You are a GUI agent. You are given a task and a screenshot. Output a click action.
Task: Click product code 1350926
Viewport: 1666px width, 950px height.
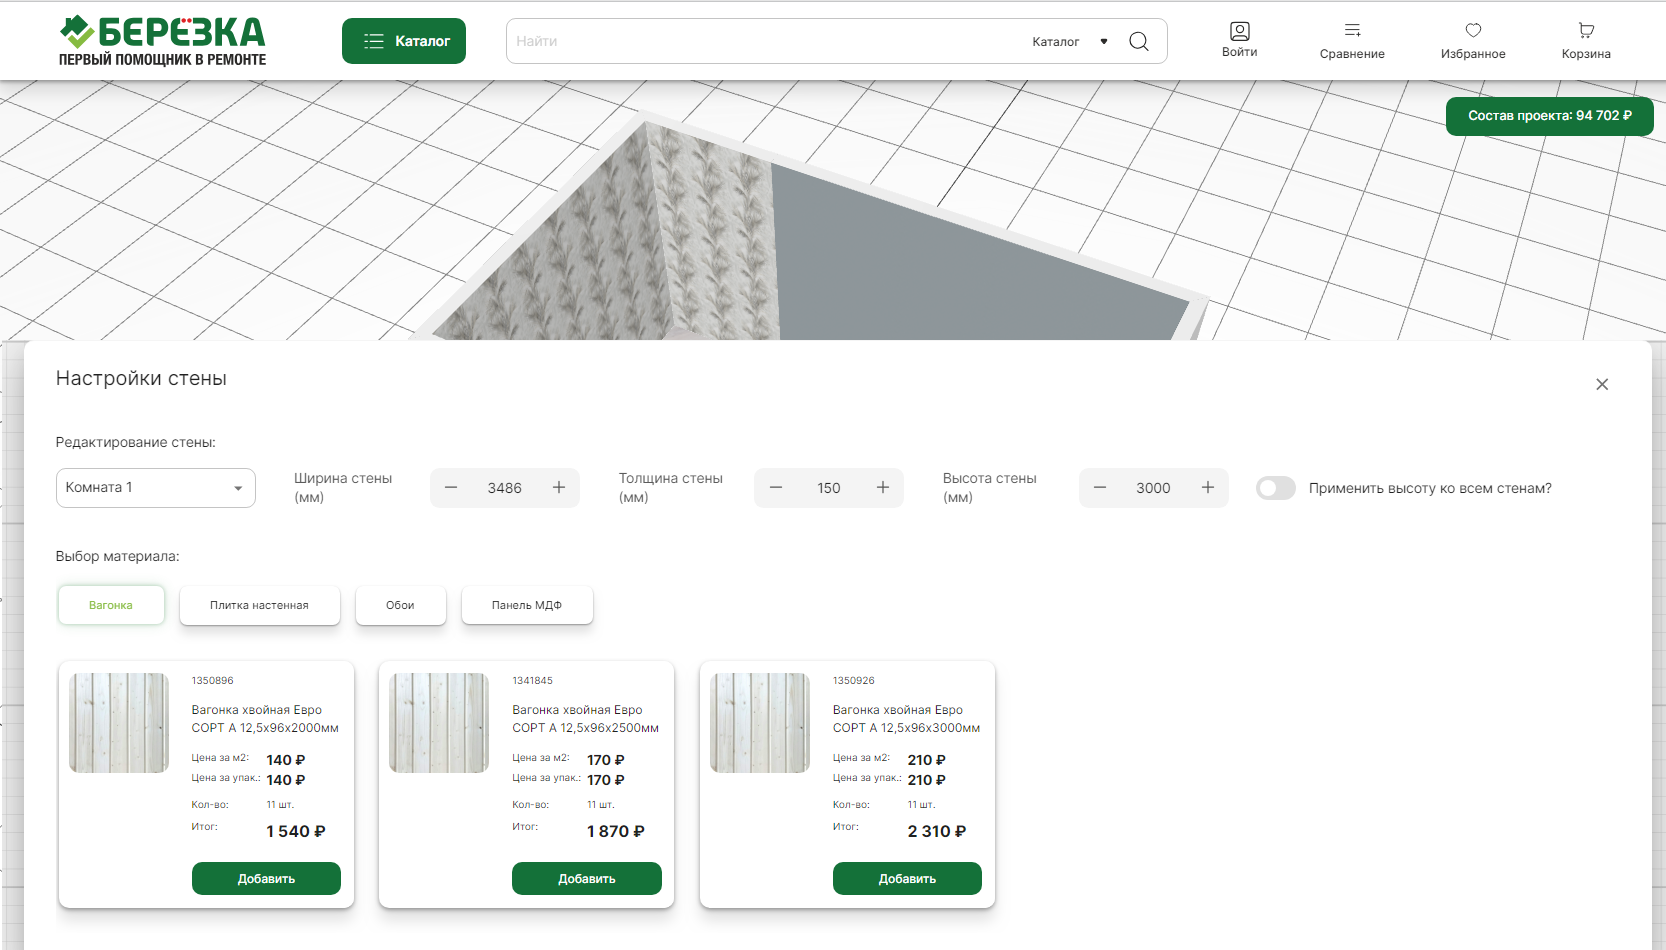coord(854,681)
